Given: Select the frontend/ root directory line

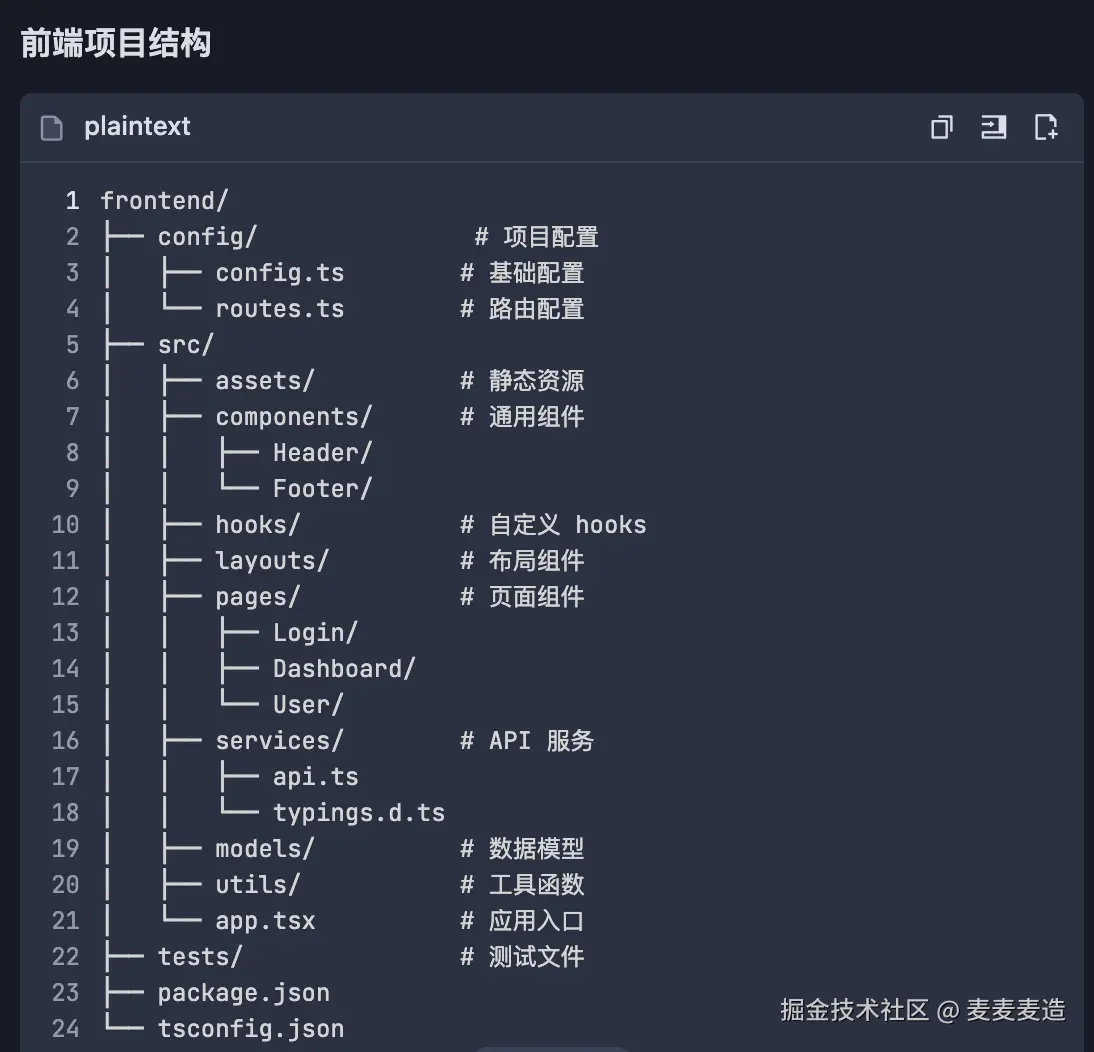Looking at the screenshot, I should 165,200.
